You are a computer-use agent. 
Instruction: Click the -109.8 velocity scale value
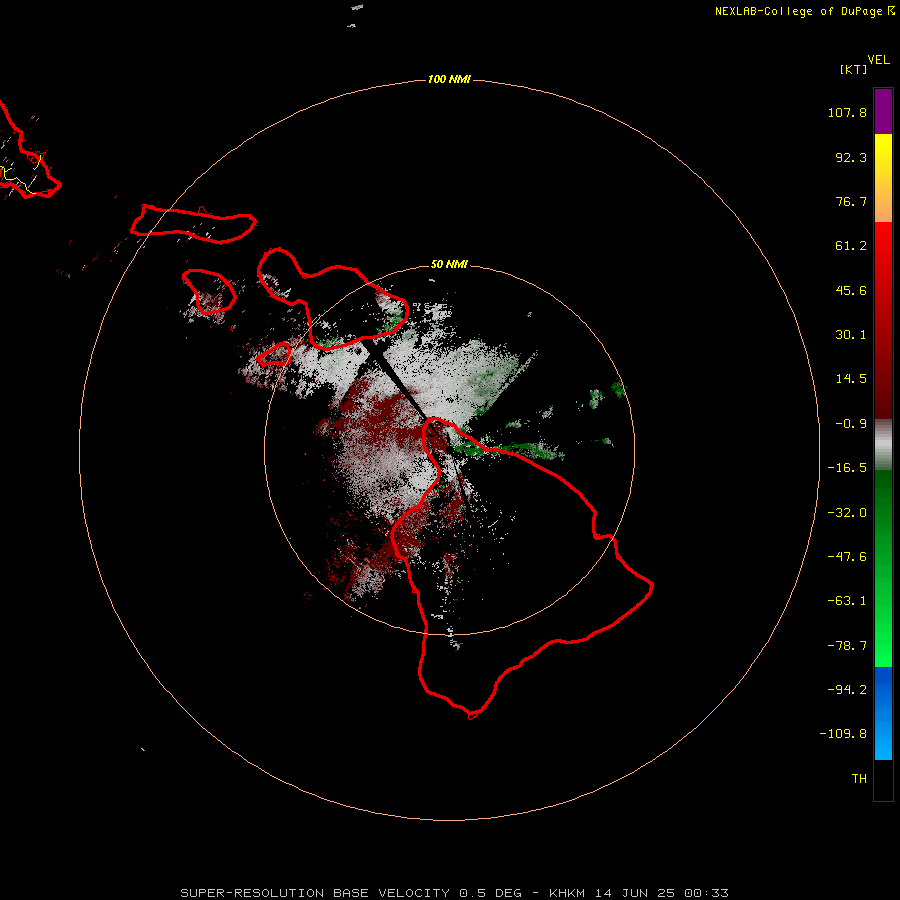(843, 734)
